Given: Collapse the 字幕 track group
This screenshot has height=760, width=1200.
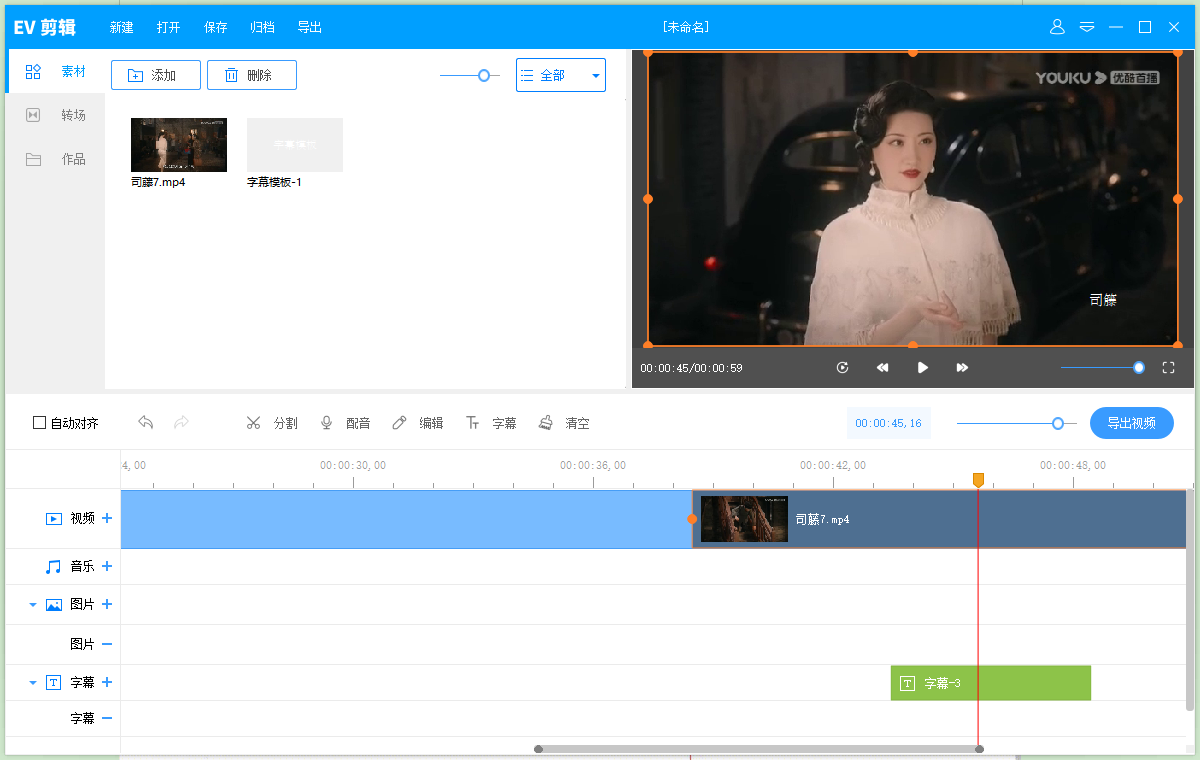Looking at the screenshot, I should 32,683.
